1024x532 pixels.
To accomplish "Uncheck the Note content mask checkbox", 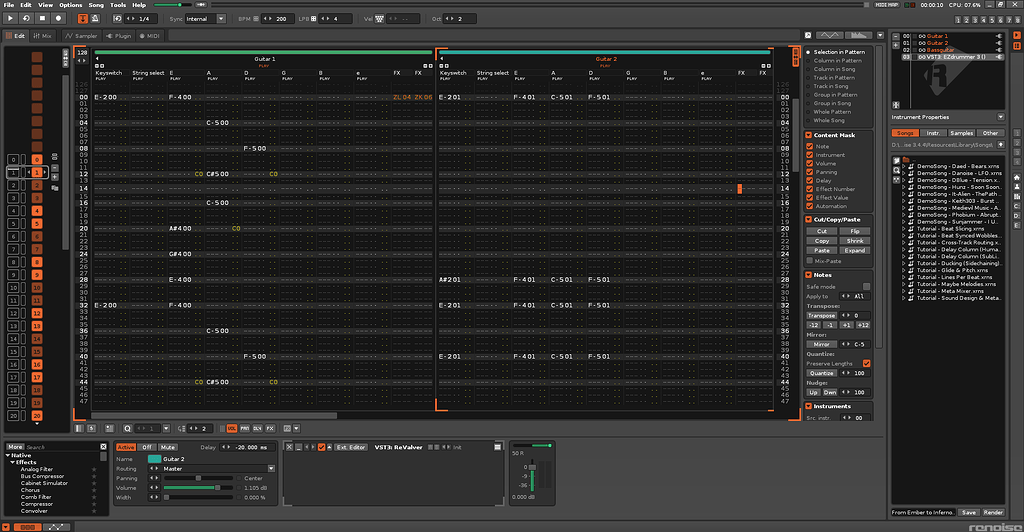I will (x=810, y=146).
